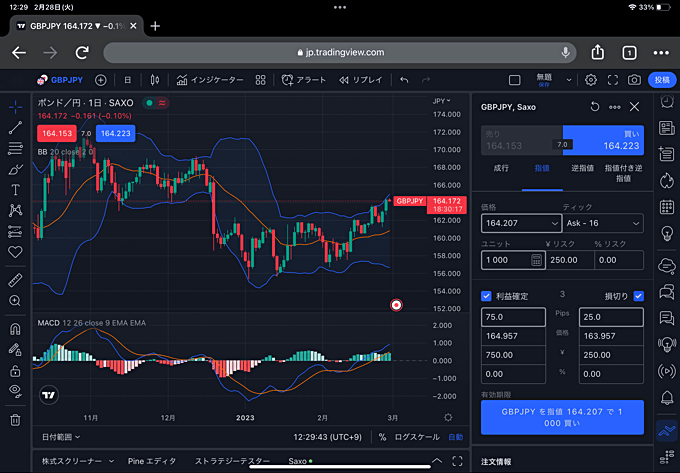Select the crosshair cursor tool

15,107
